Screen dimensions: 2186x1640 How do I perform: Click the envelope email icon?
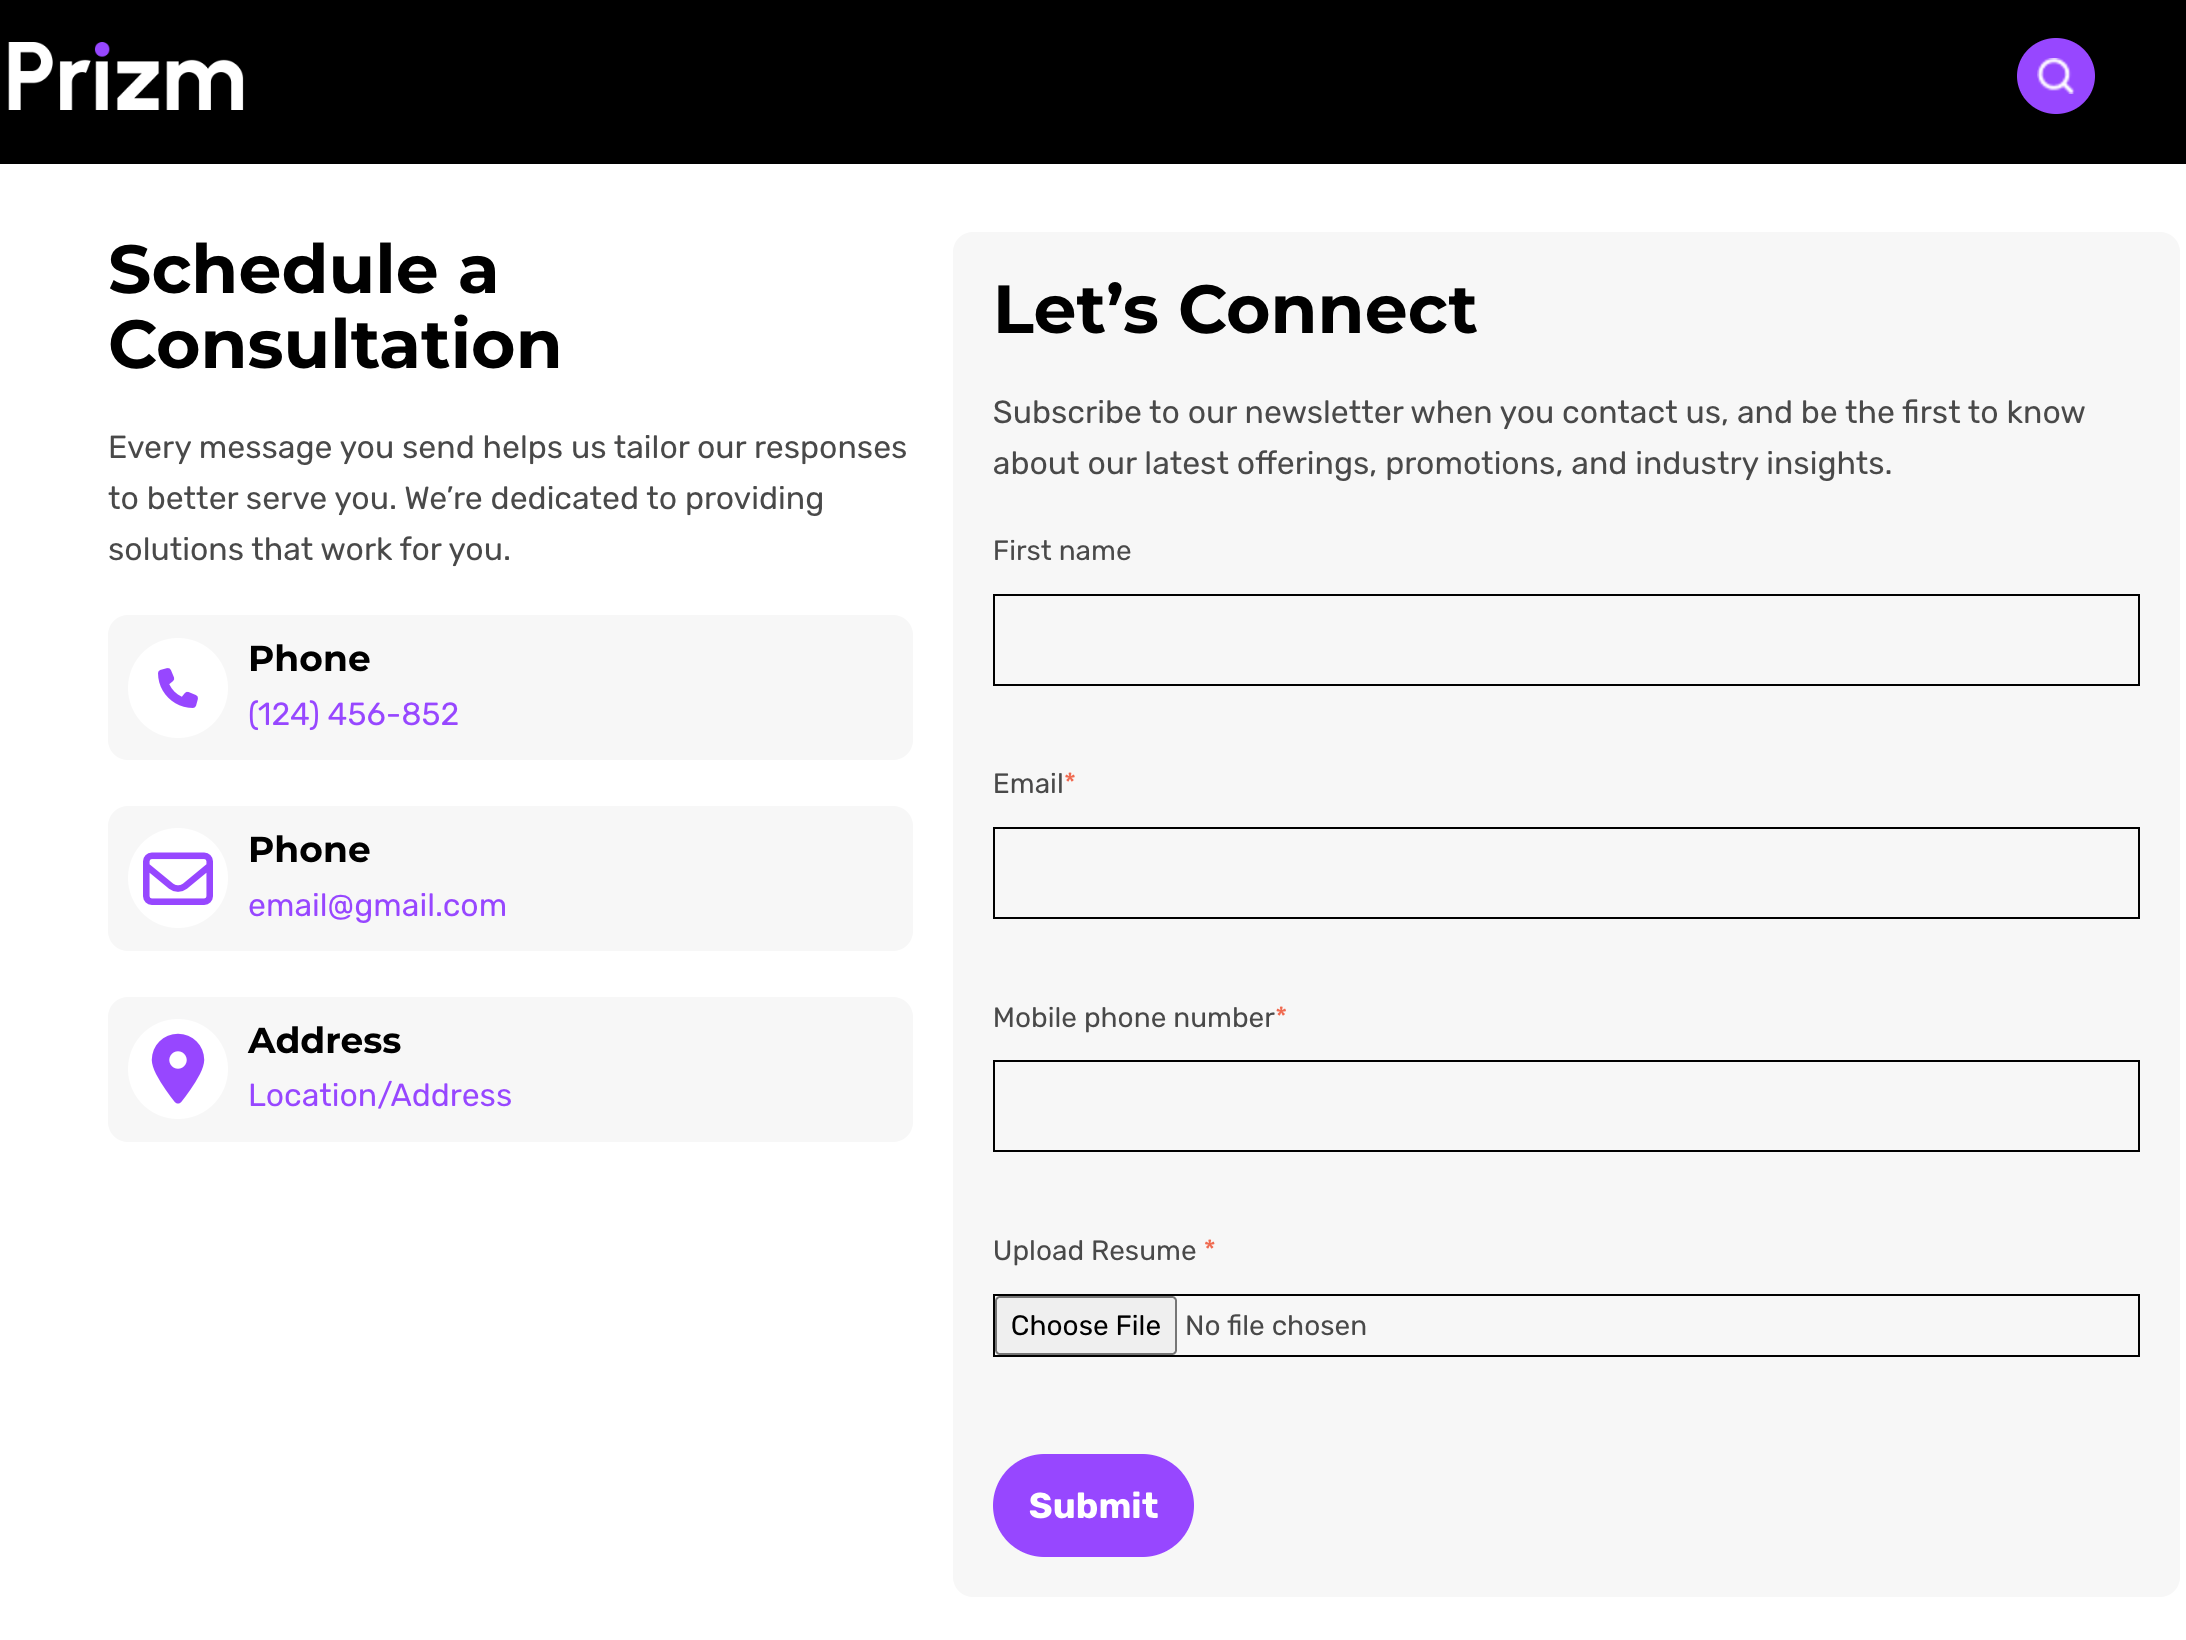[x=178, y=879]
